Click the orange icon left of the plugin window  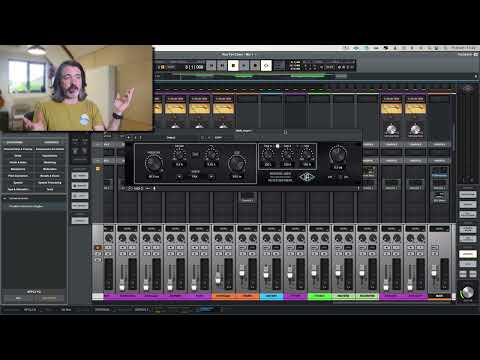(98, 169)
